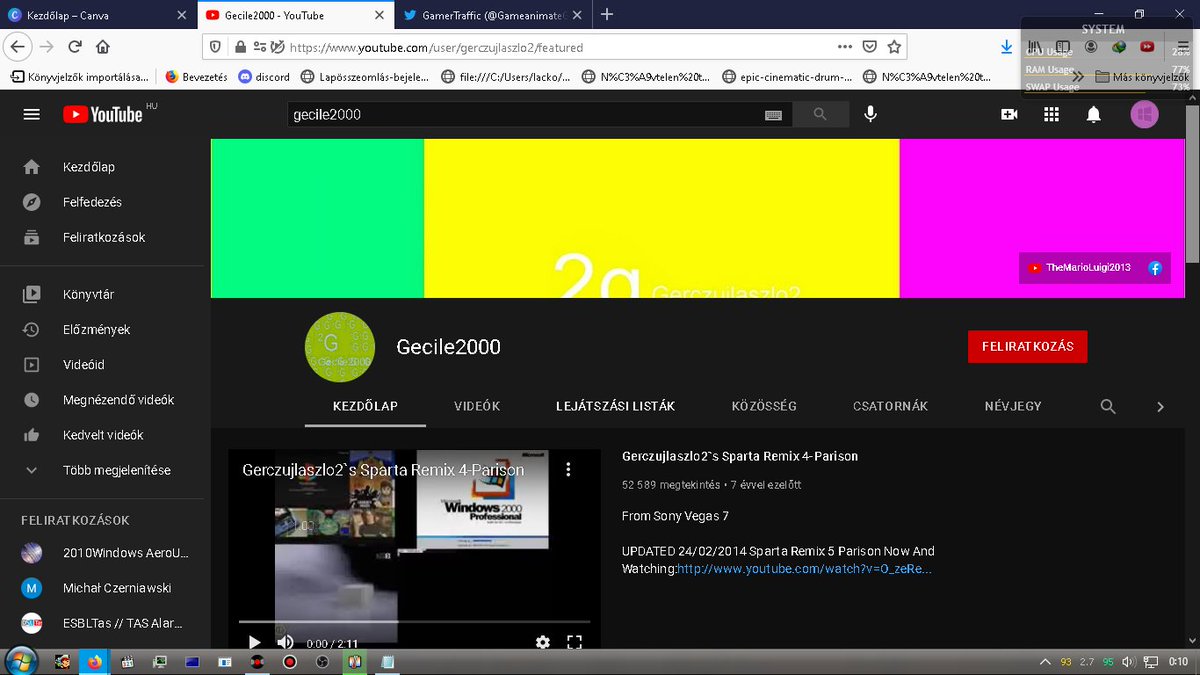Click the OBS icon in taskbar
This screenshot has height=675, width=1200.
(x=321, y=661)
